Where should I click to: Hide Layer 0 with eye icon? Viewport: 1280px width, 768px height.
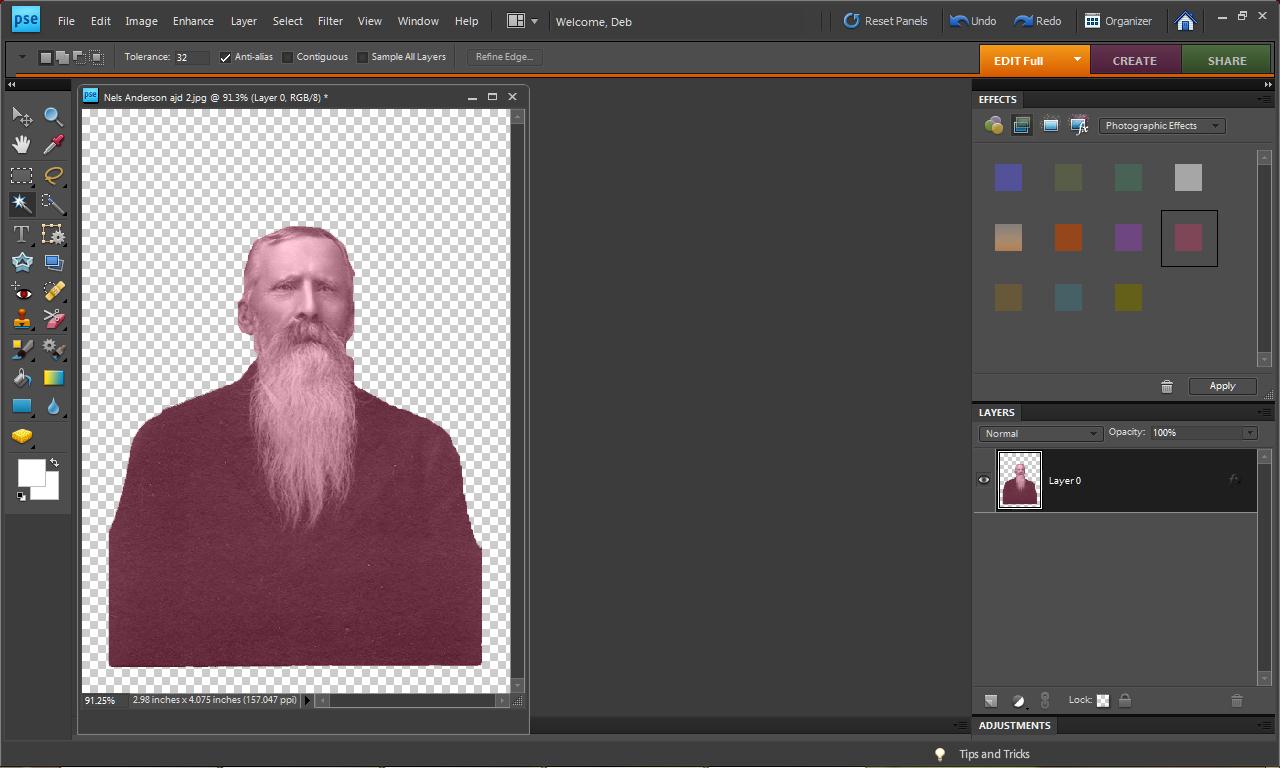pos(984,480)
